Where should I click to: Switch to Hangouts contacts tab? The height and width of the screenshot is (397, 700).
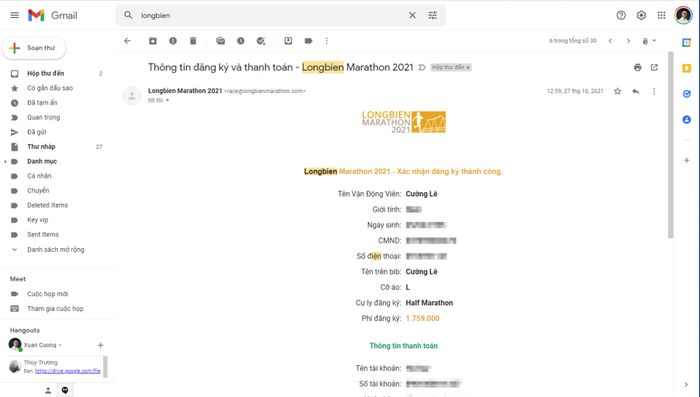48,390
